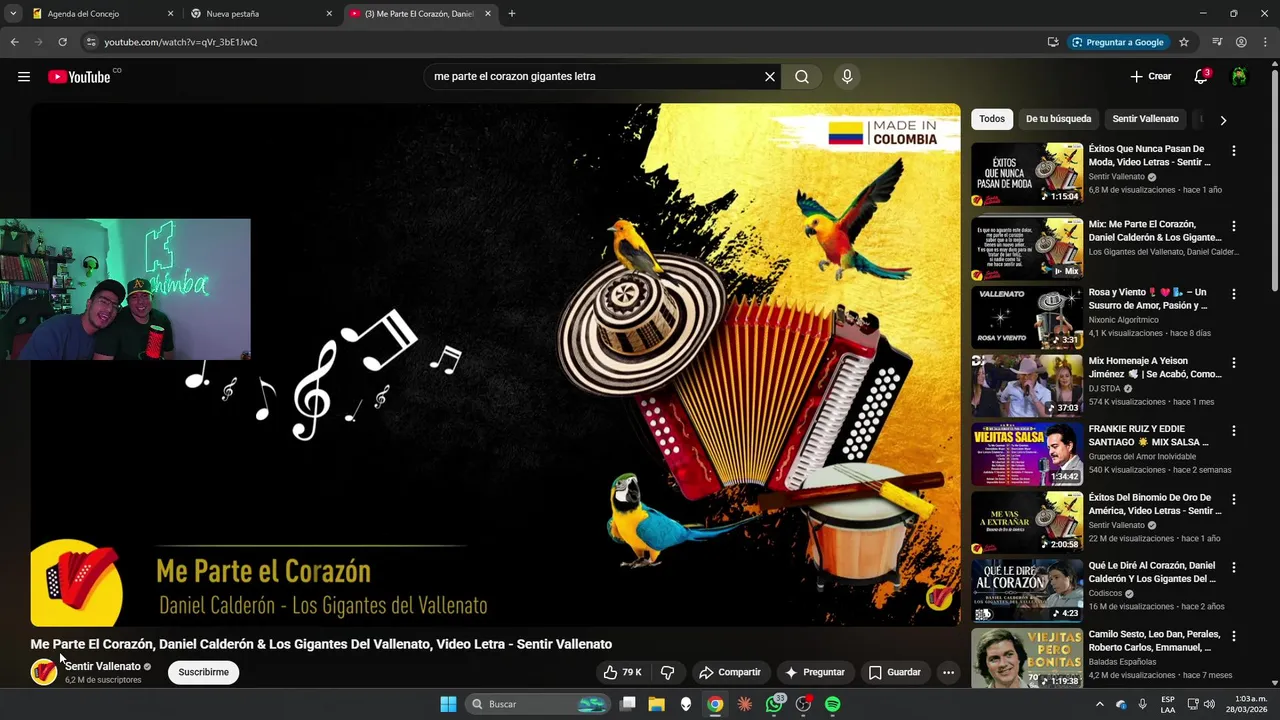This screenshot has height=720, width=1280.
Task: Open Éxitos Del Binomio De Oro title
Action: point(1155,504)
